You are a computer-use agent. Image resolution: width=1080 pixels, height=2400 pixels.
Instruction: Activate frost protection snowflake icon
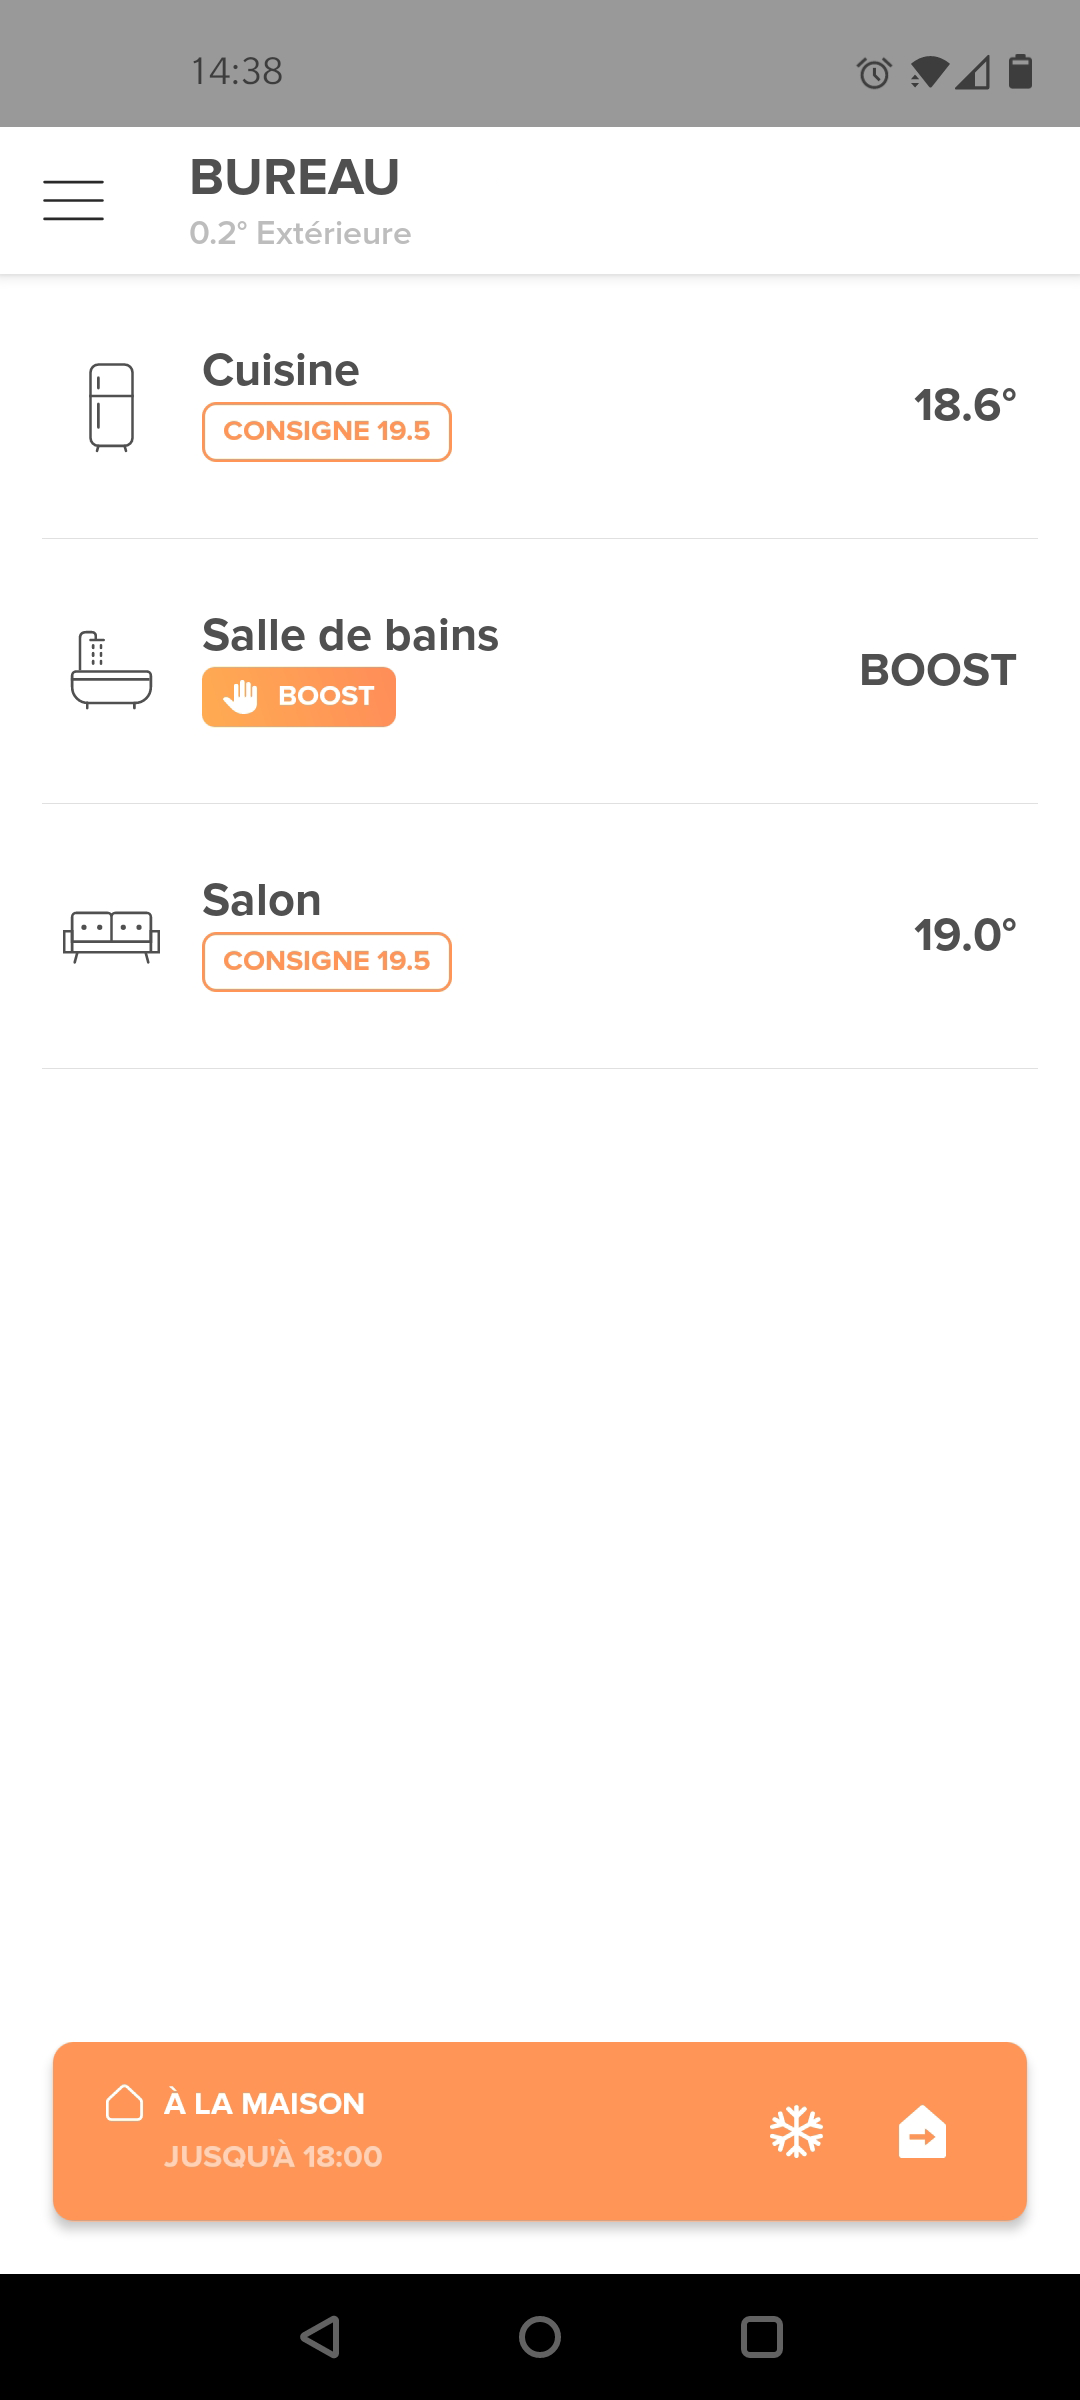pyautogui.click(x=796, y=2131)
